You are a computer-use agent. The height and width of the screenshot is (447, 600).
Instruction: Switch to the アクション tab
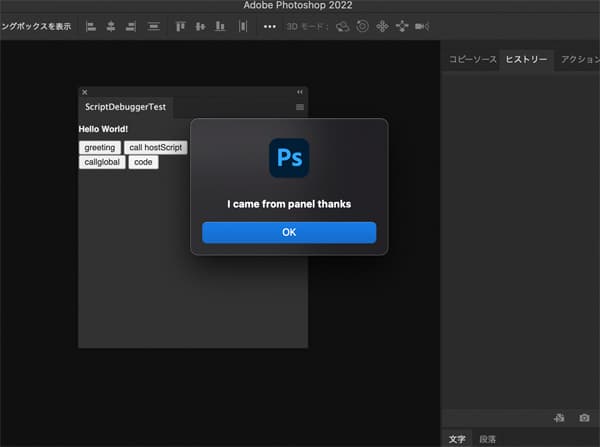click(x=579, y=60)
